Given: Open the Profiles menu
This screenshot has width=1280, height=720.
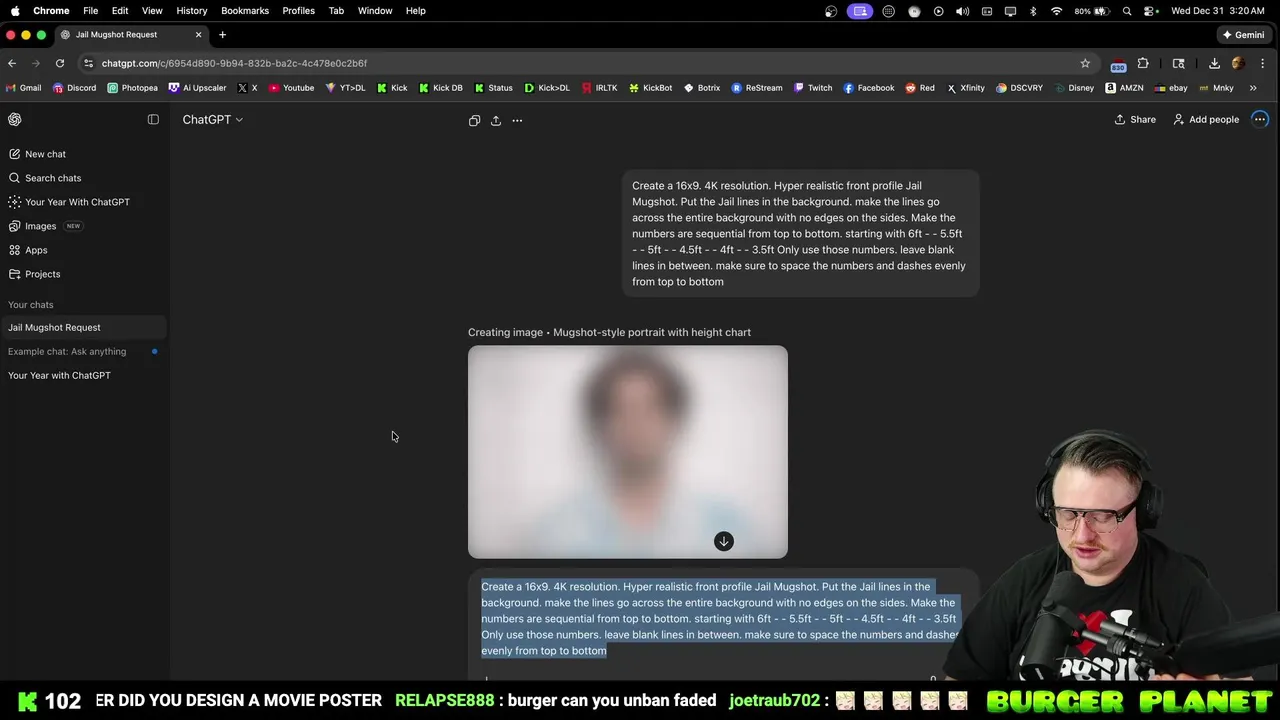Looking at the screenshot, I should [298, 11].
